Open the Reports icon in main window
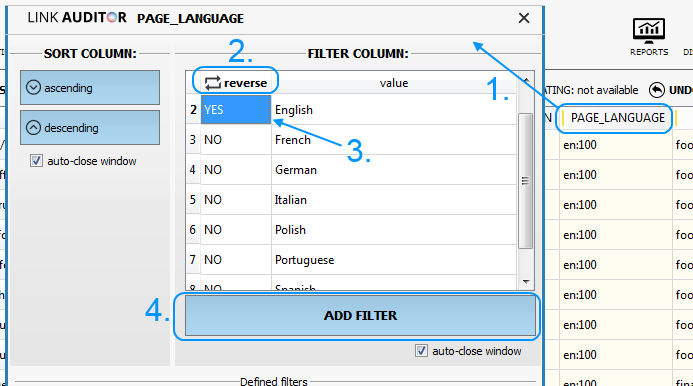Image resolution: width=693 pixels, height=386 pixels. pos(649,37)
